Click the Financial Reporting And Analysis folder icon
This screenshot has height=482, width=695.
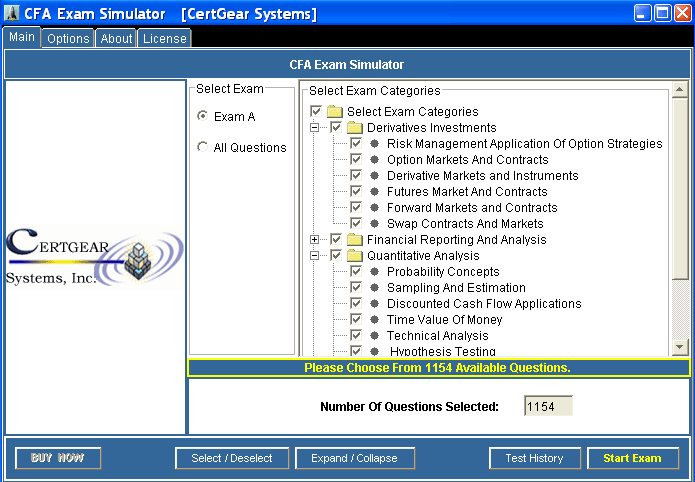pos(355,239)
